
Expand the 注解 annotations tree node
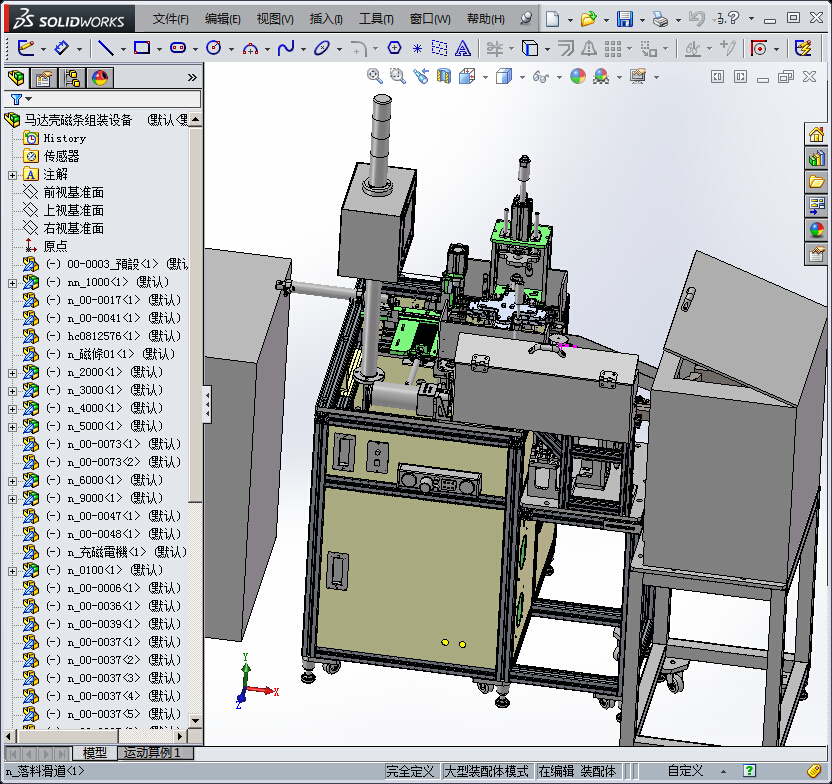12,175
